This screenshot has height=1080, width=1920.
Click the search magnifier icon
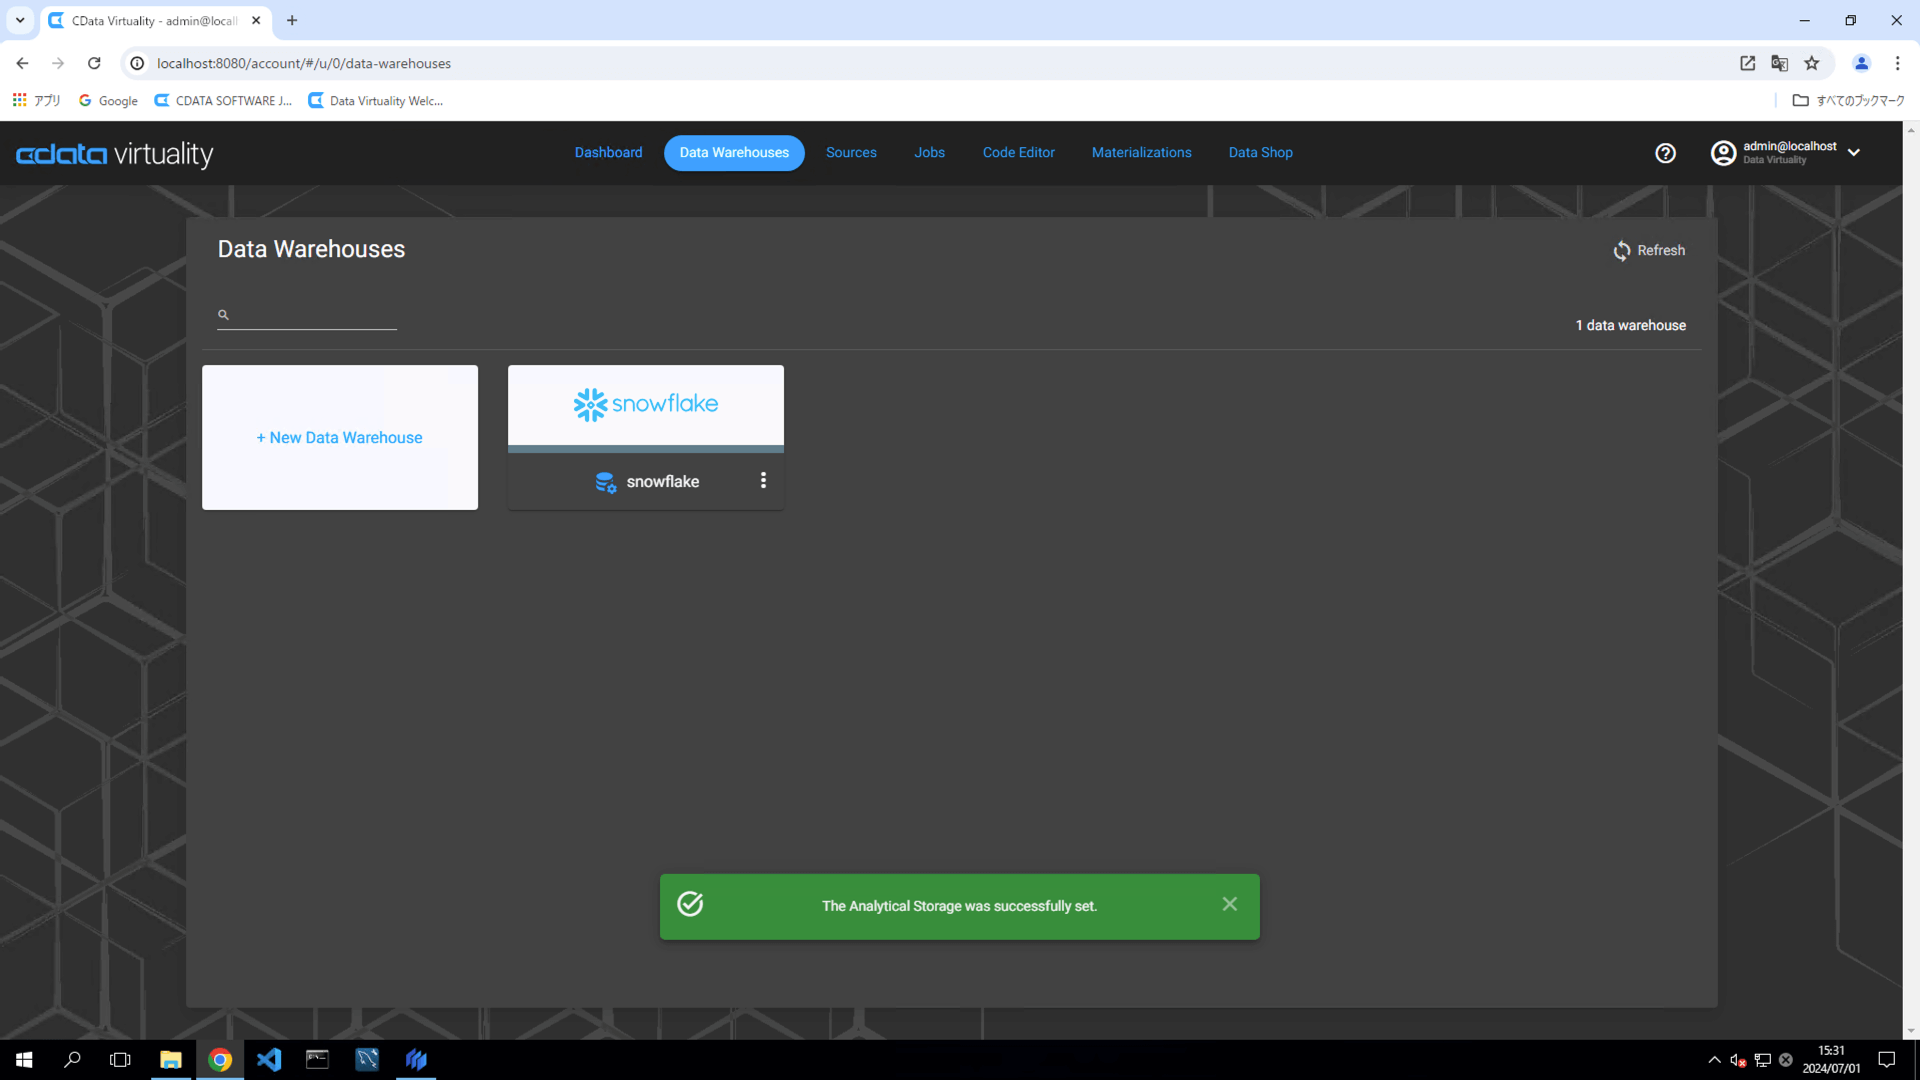point(223,315)
